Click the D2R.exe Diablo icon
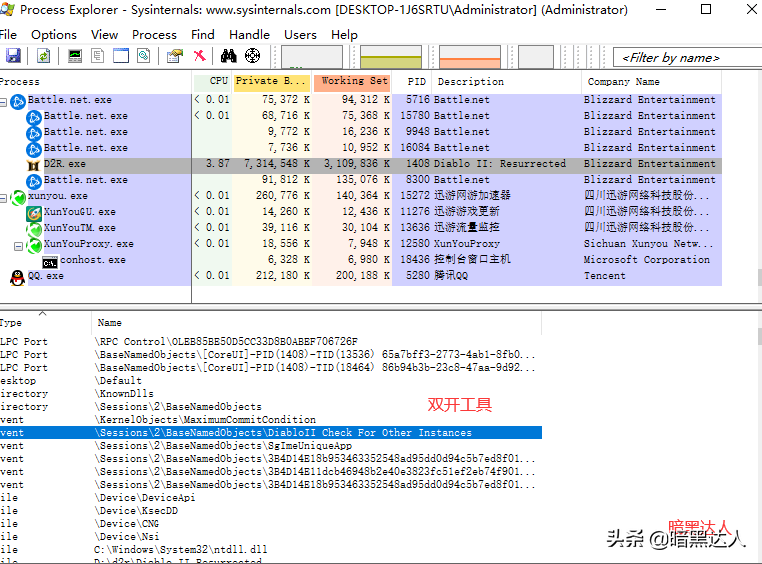 [33, 166]
